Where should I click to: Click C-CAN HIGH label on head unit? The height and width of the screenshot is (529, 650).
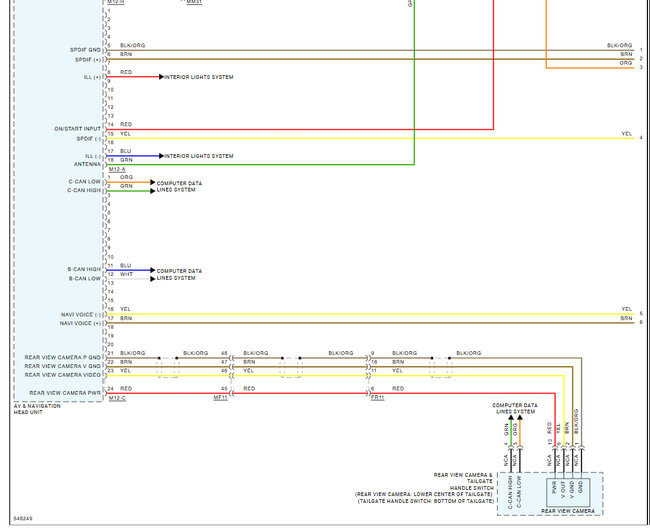[84, 190]
